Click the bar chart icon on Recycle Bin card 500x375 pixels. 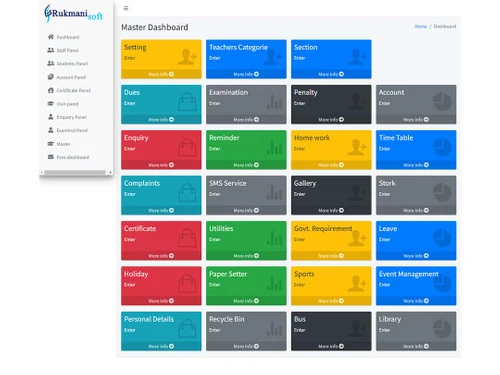point(274,329)
